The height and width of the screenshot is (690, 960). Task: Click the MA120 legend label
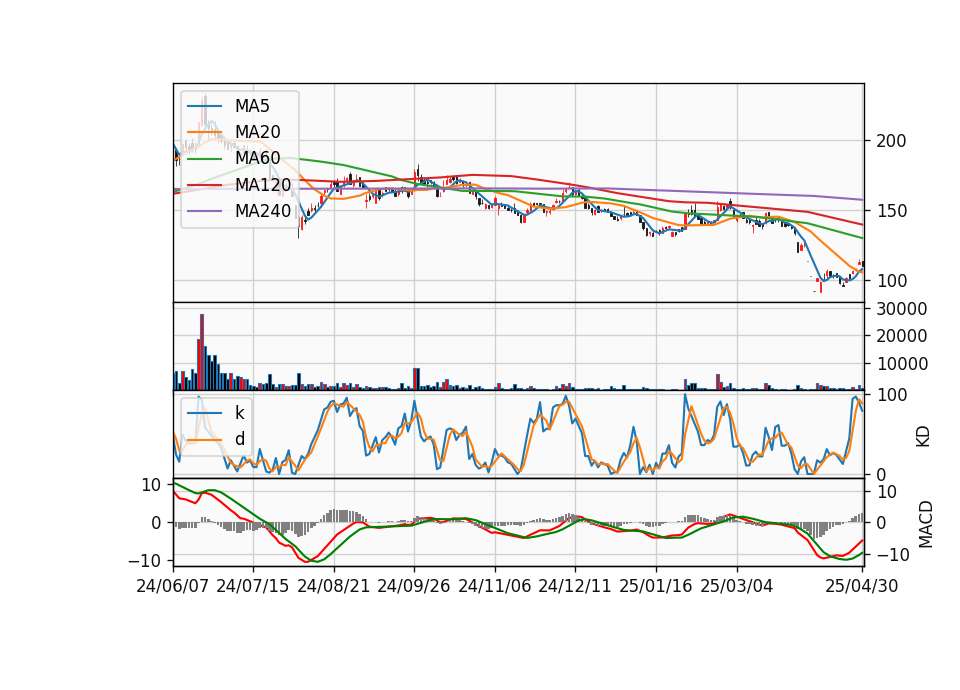(263, 185)
